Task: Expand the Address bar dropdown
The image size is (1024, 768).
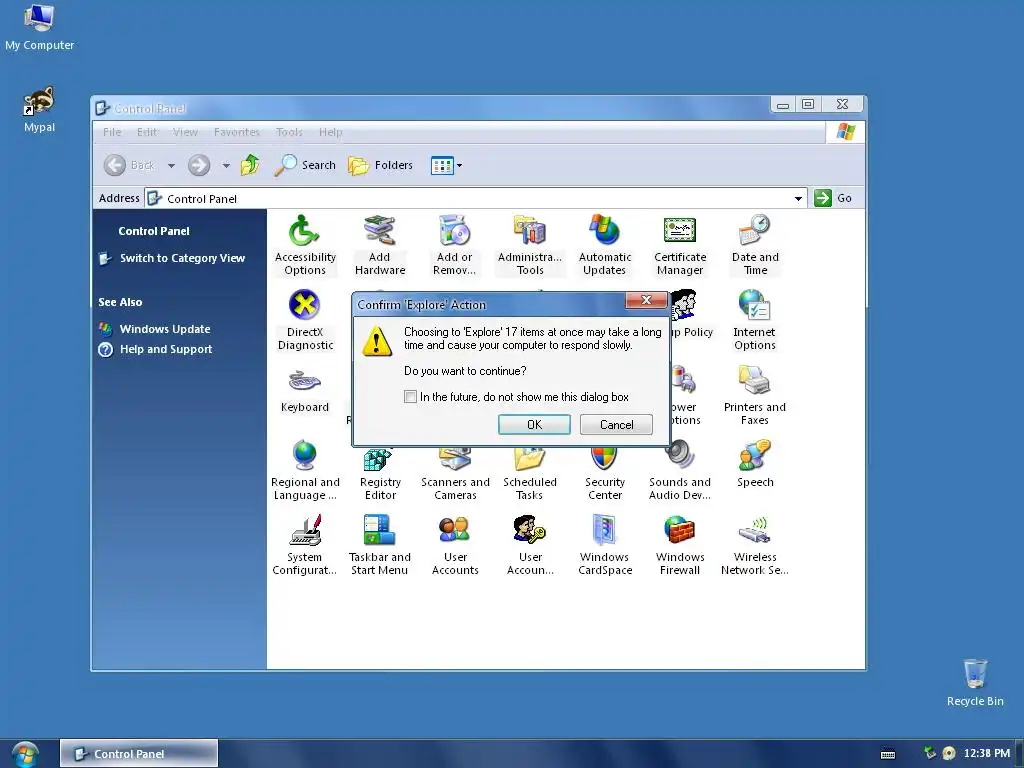Action: pos(798,199)
